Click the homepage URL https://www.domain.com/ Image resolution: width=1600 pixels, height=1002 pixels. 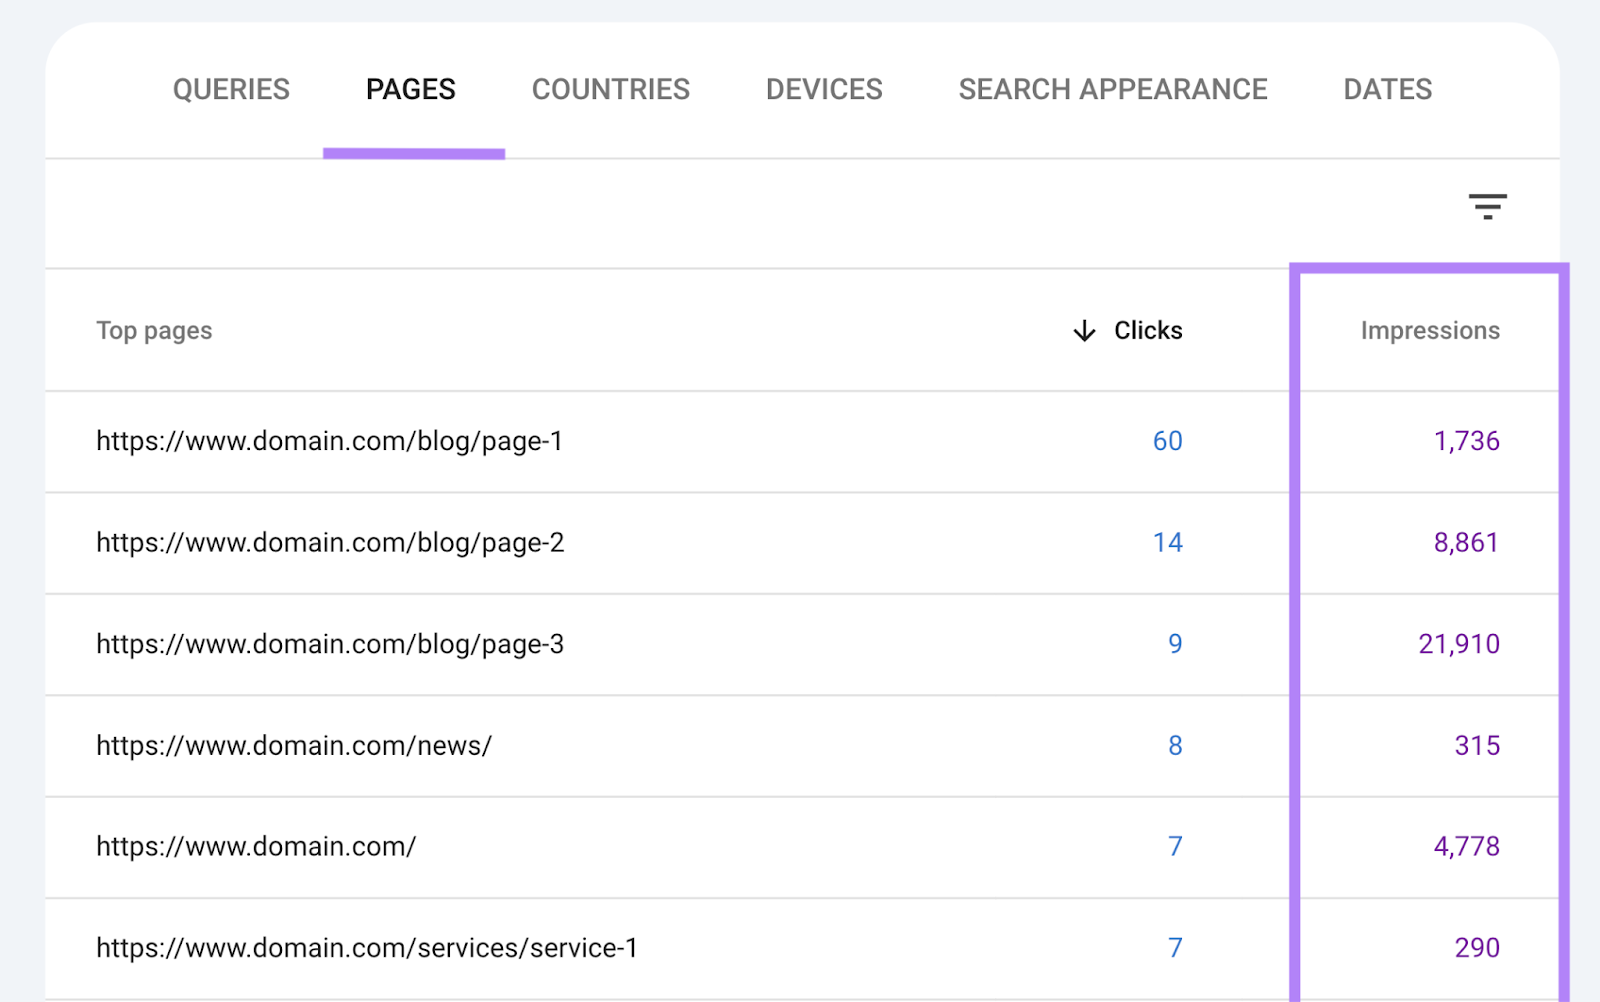(x=256, y=846)
